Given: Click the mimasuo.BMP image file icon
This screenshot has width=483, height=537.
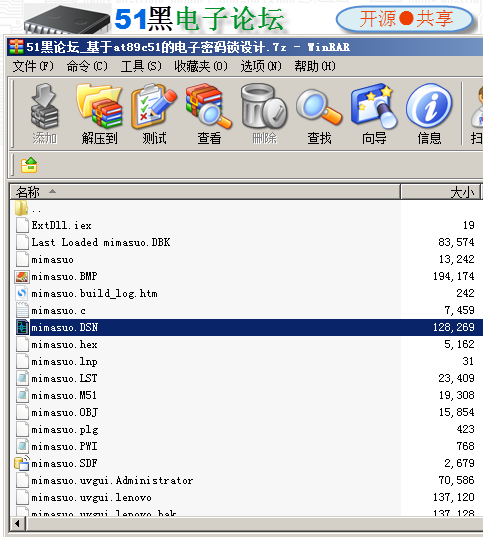Looking at the screenshot, I should (22, 277).
